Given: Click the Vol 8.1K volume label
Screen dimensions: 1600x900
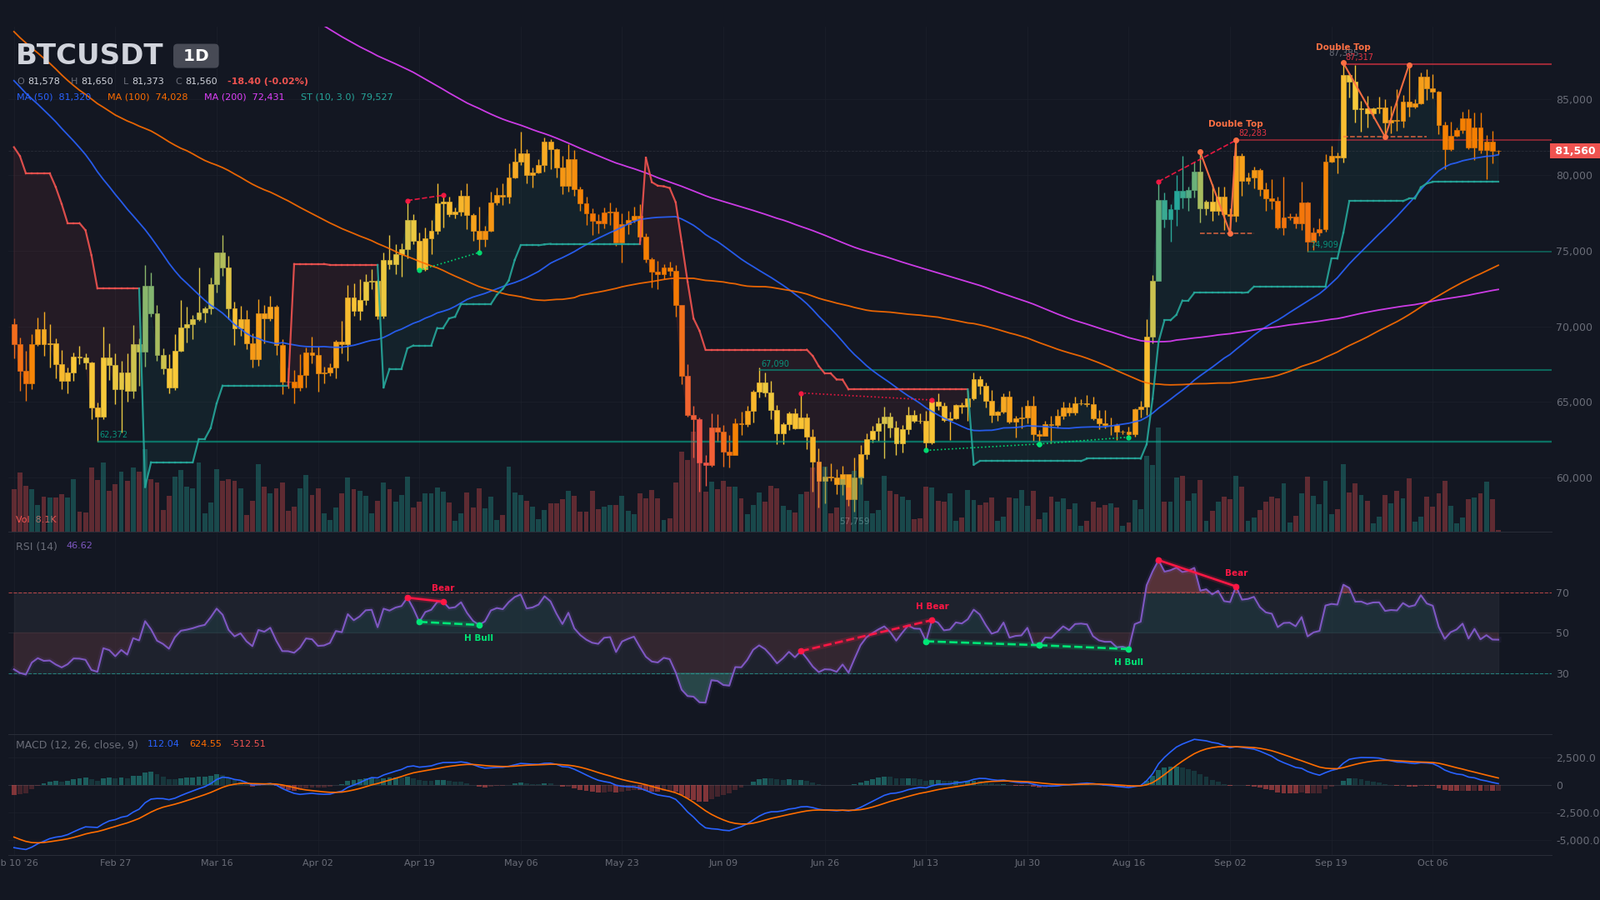Looking at the screenshot, I should (36, 520).
